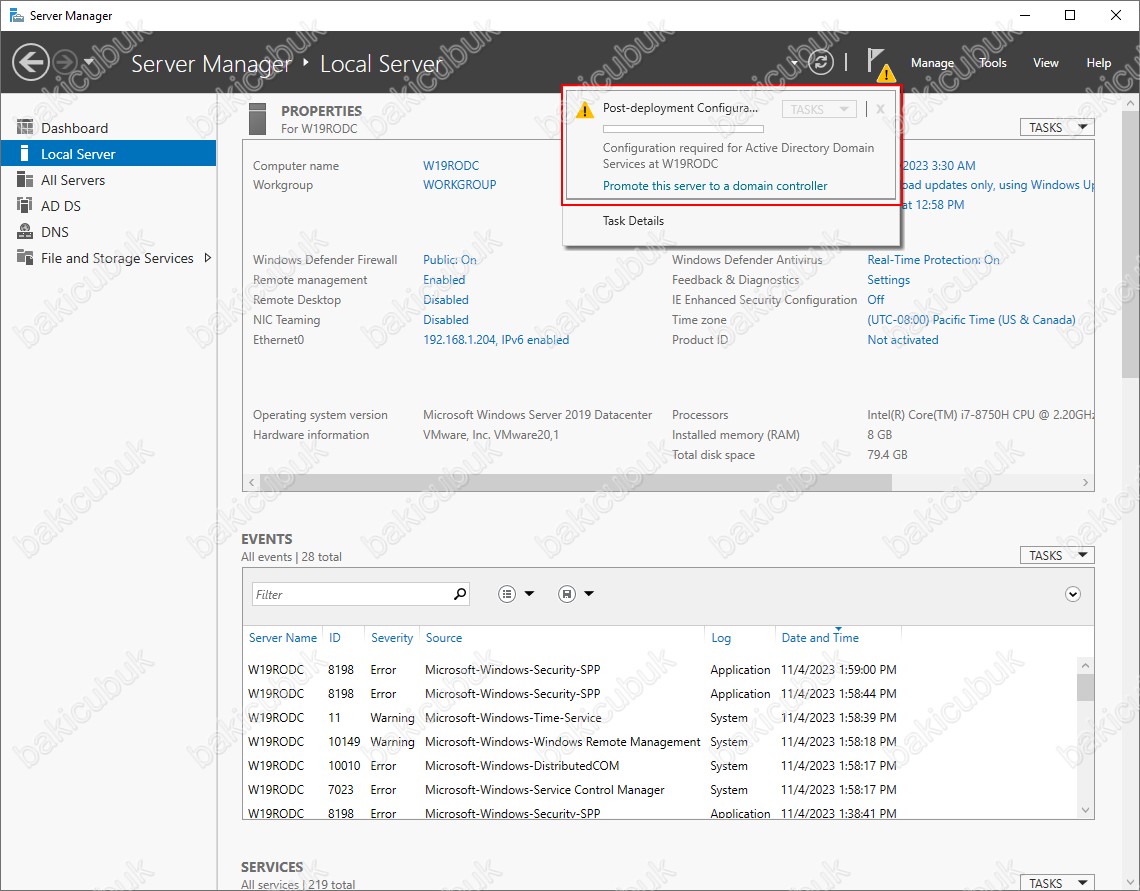Click the yellow warning icon in notification
Screen dimensions: 1140x891
(585, 110)
